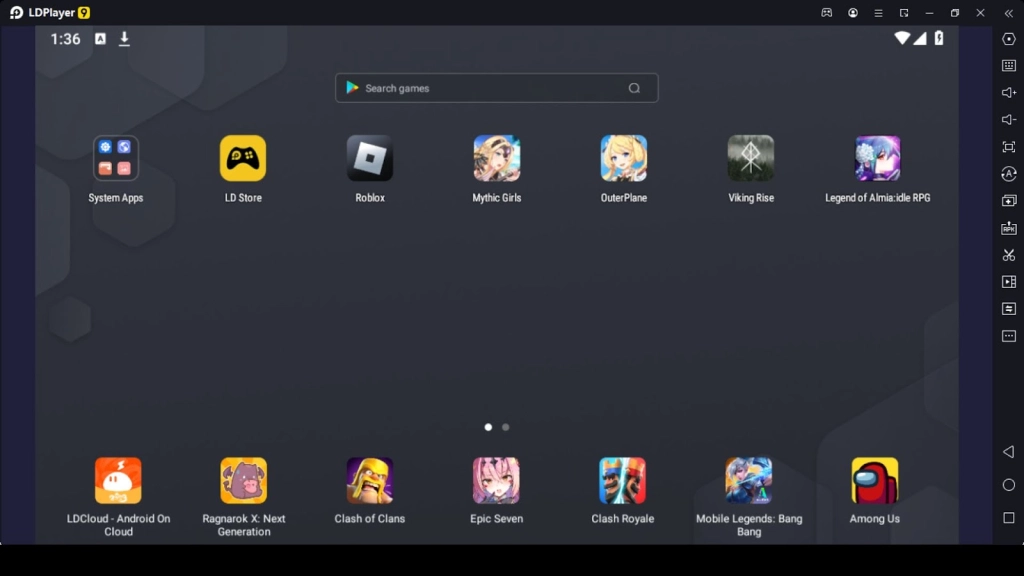
Task: Open multi-instance add window icon
Action: pos(1008,200)
